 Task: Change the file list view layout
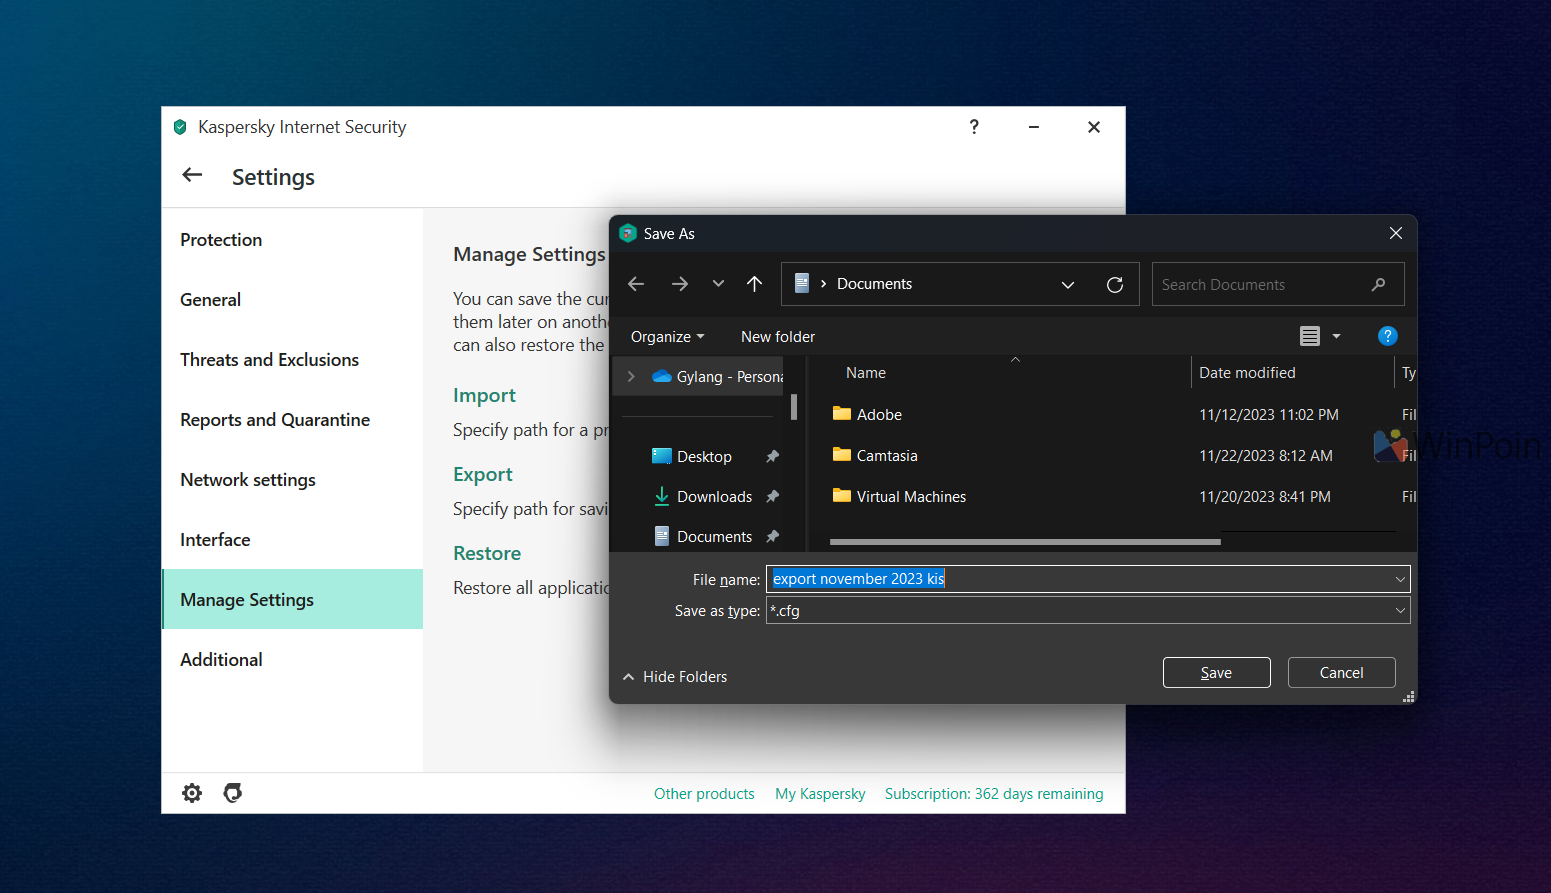click(1310, 336)
